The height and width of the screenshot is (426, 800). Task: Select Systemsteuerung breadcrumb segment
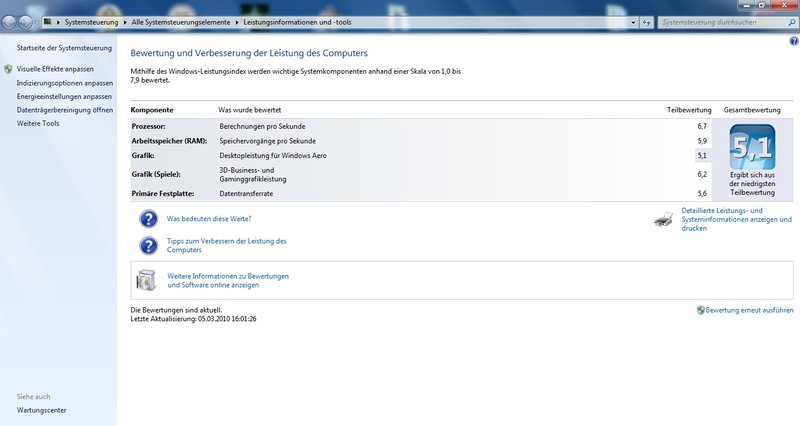(x=91, y=22)
